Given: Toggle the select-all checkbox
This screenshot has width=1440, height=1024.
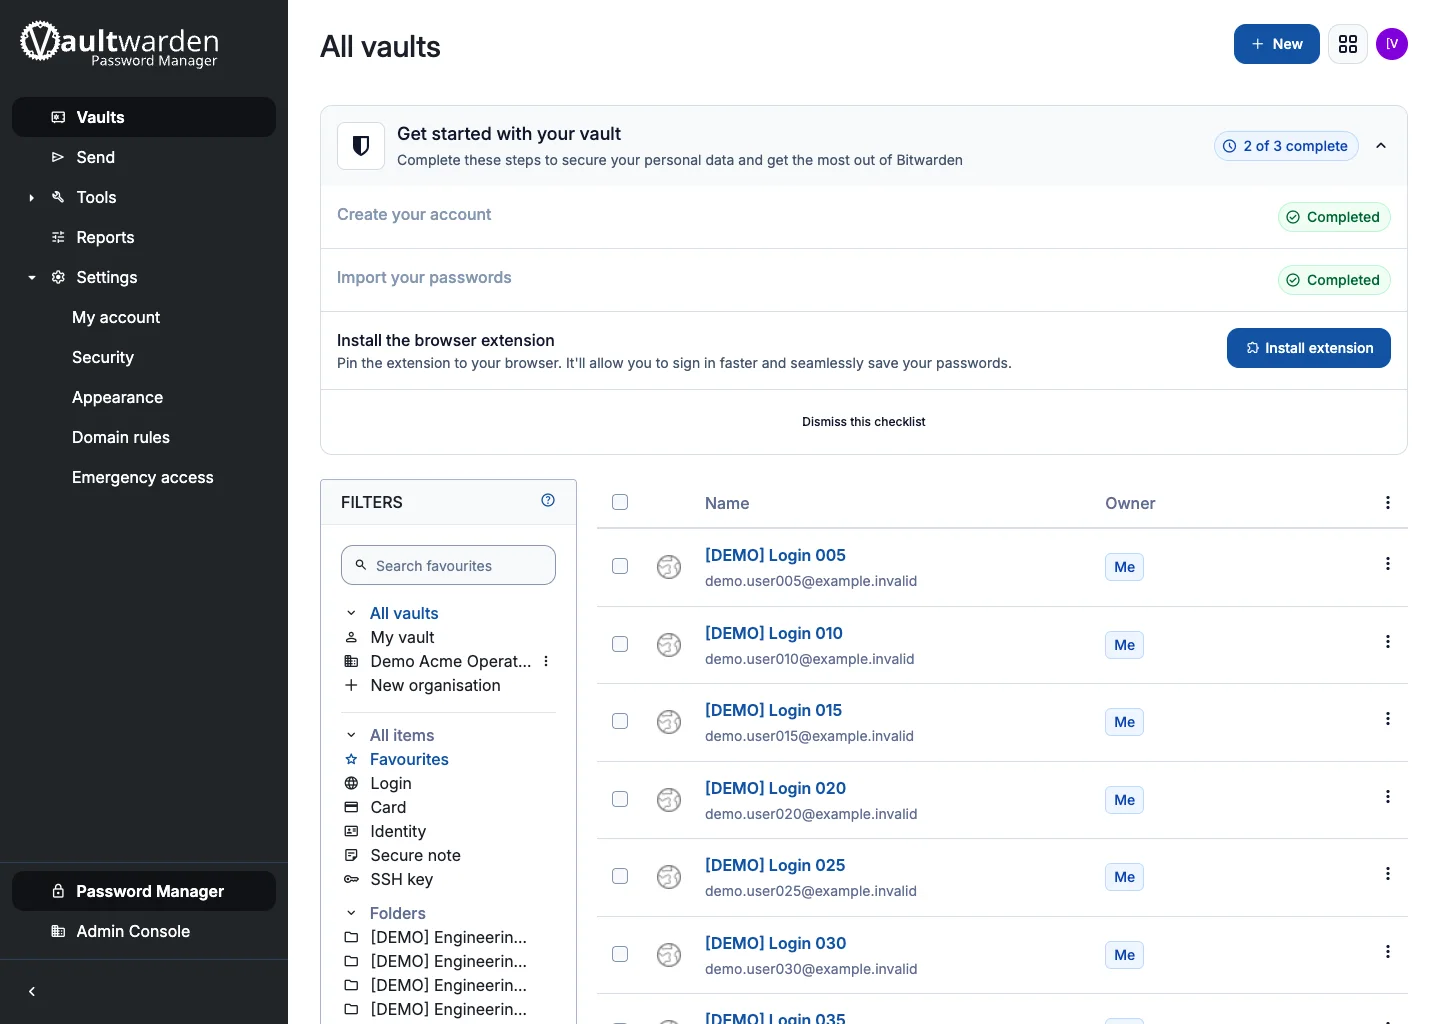Looking at the screenshot, I should 620,502.
